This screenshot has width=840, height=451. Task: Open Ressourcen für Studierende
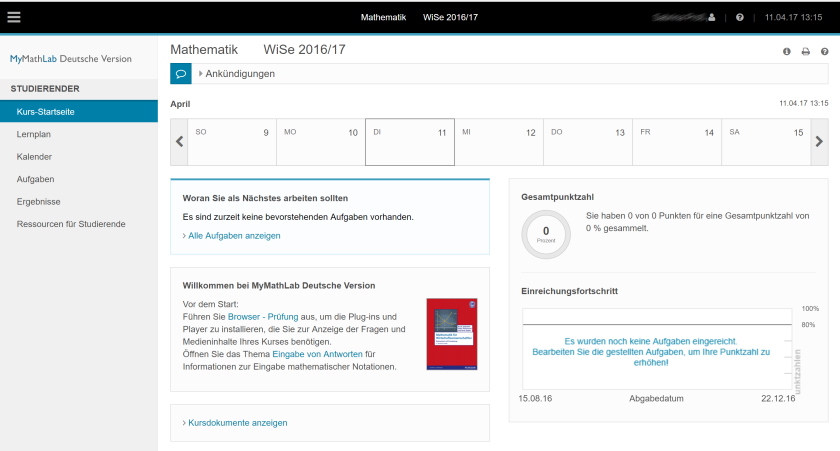click(71, 224)
